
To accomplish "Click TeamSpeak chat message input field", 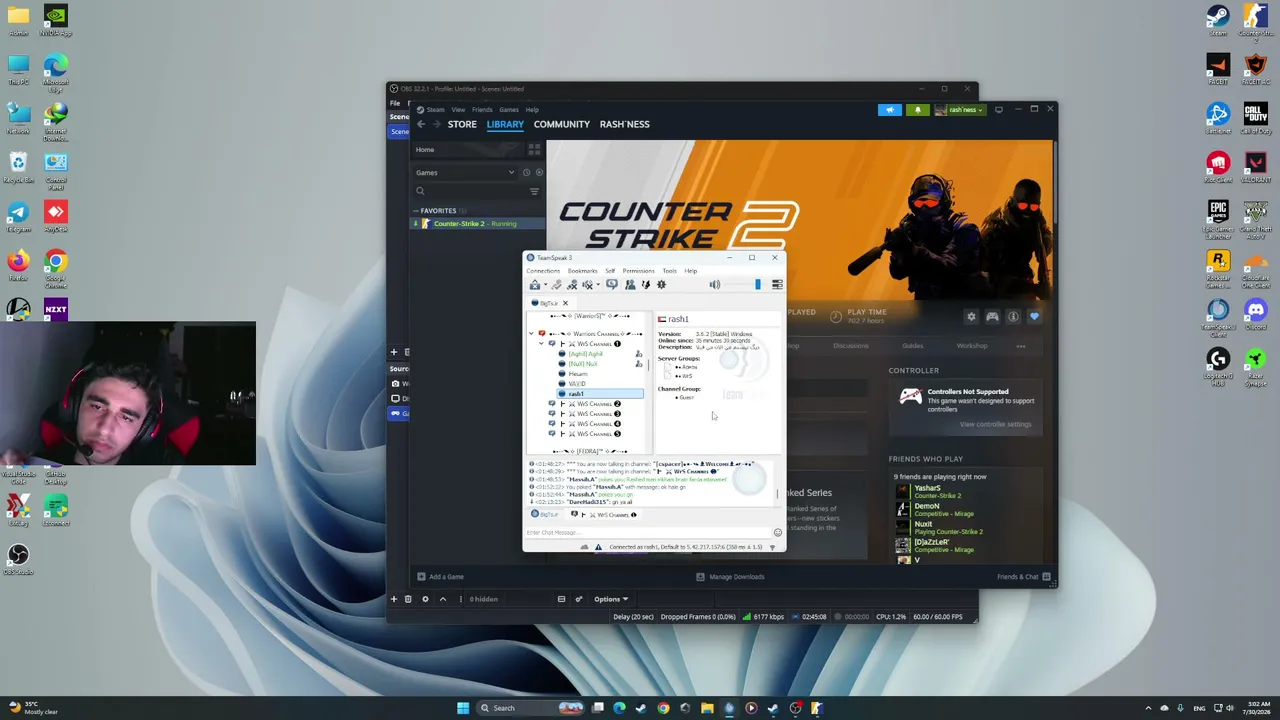I will (x=647, y=532).
